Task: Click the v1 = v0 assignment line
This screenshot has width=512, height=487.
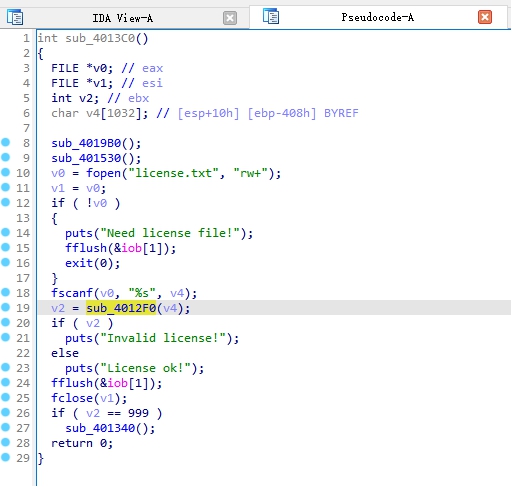Action: (79, 188)
